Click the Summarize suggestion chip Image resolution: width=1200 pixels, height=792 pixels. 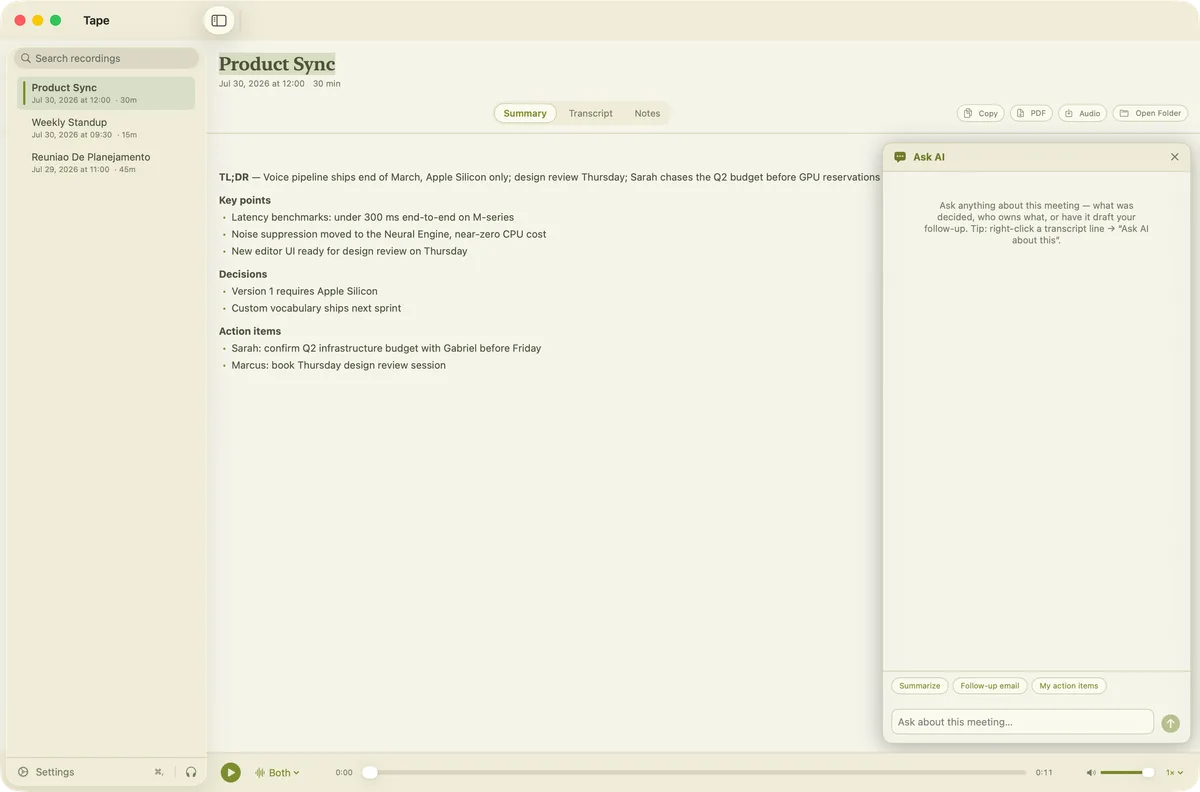tap(919, 686)
